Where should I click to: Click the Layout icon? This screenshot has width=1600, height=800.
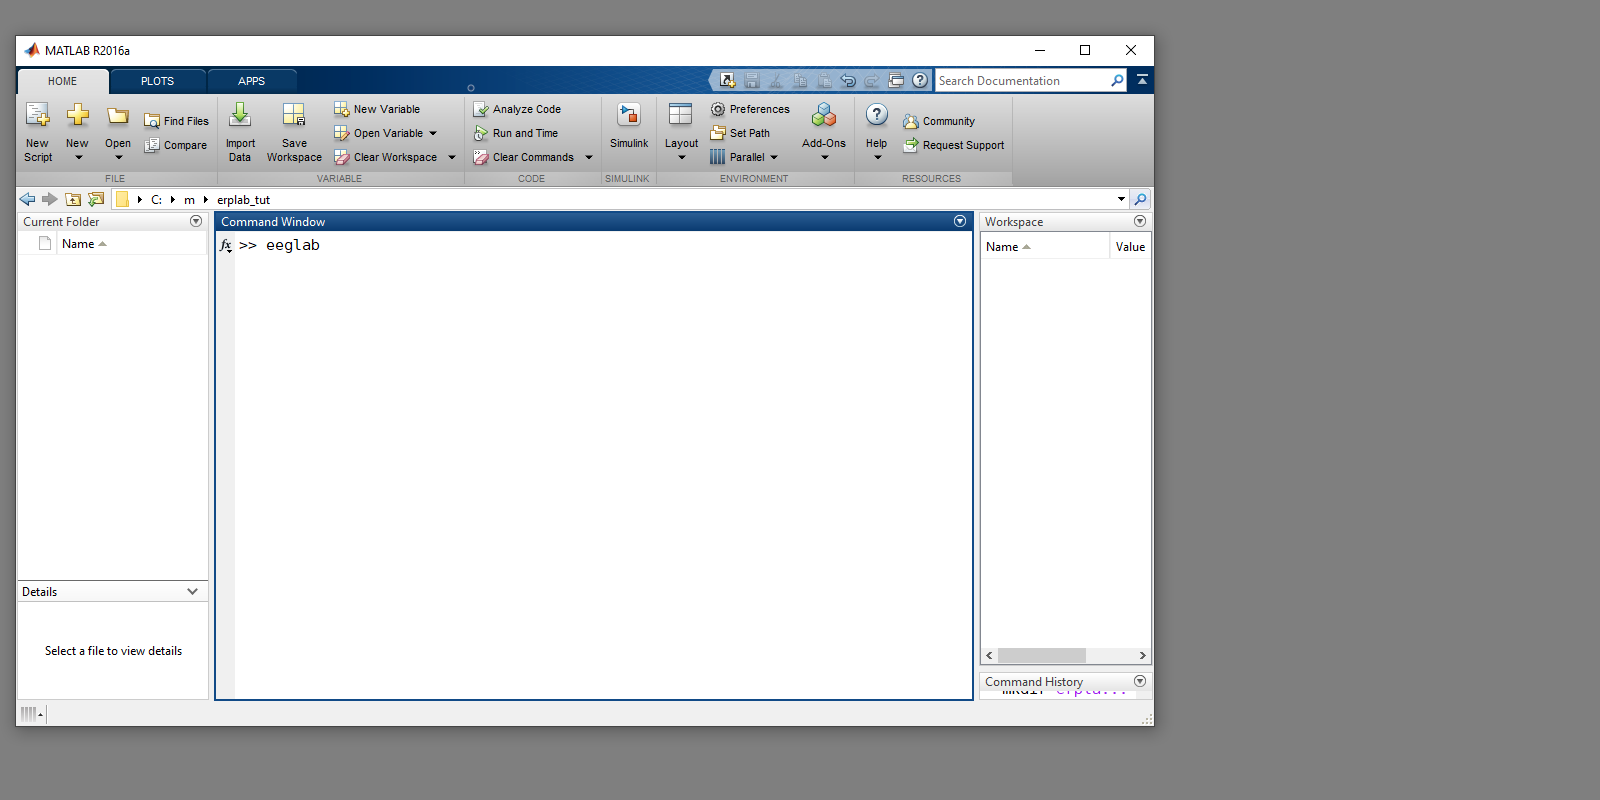point(681,115)
